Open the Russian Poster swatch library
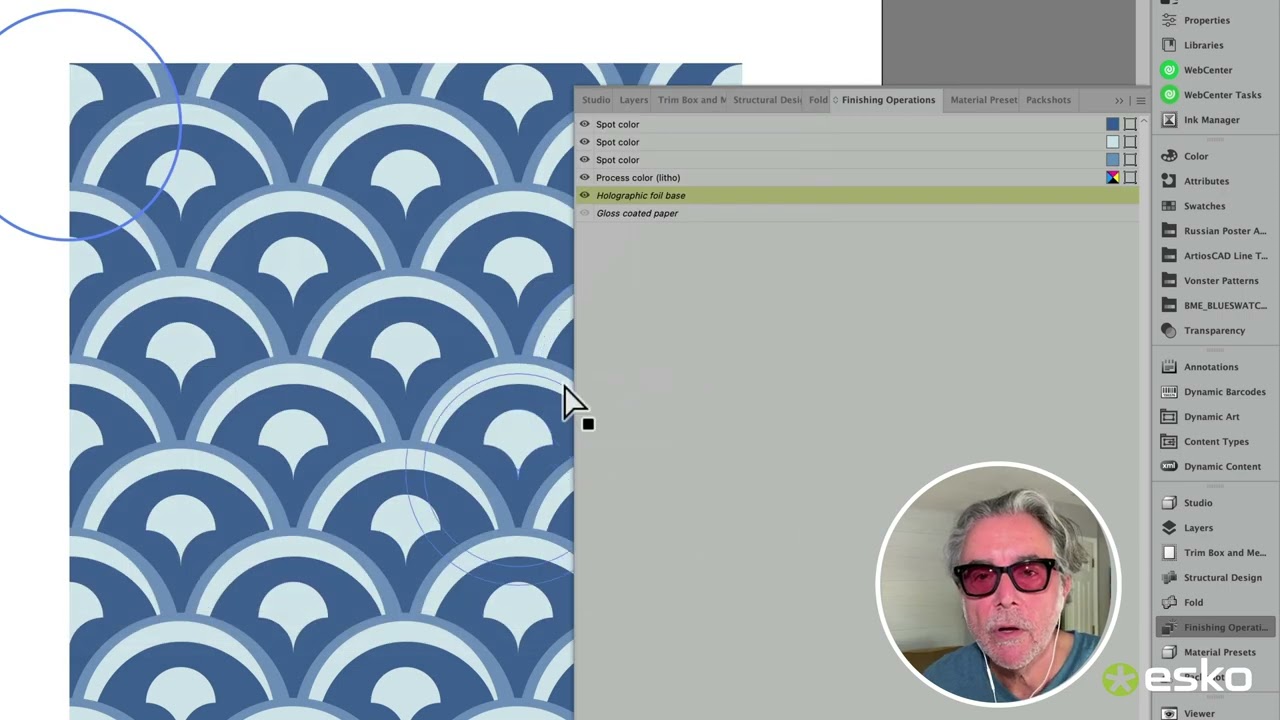The width and height of the screenshot is (1280, 720). coord(1214,231)
